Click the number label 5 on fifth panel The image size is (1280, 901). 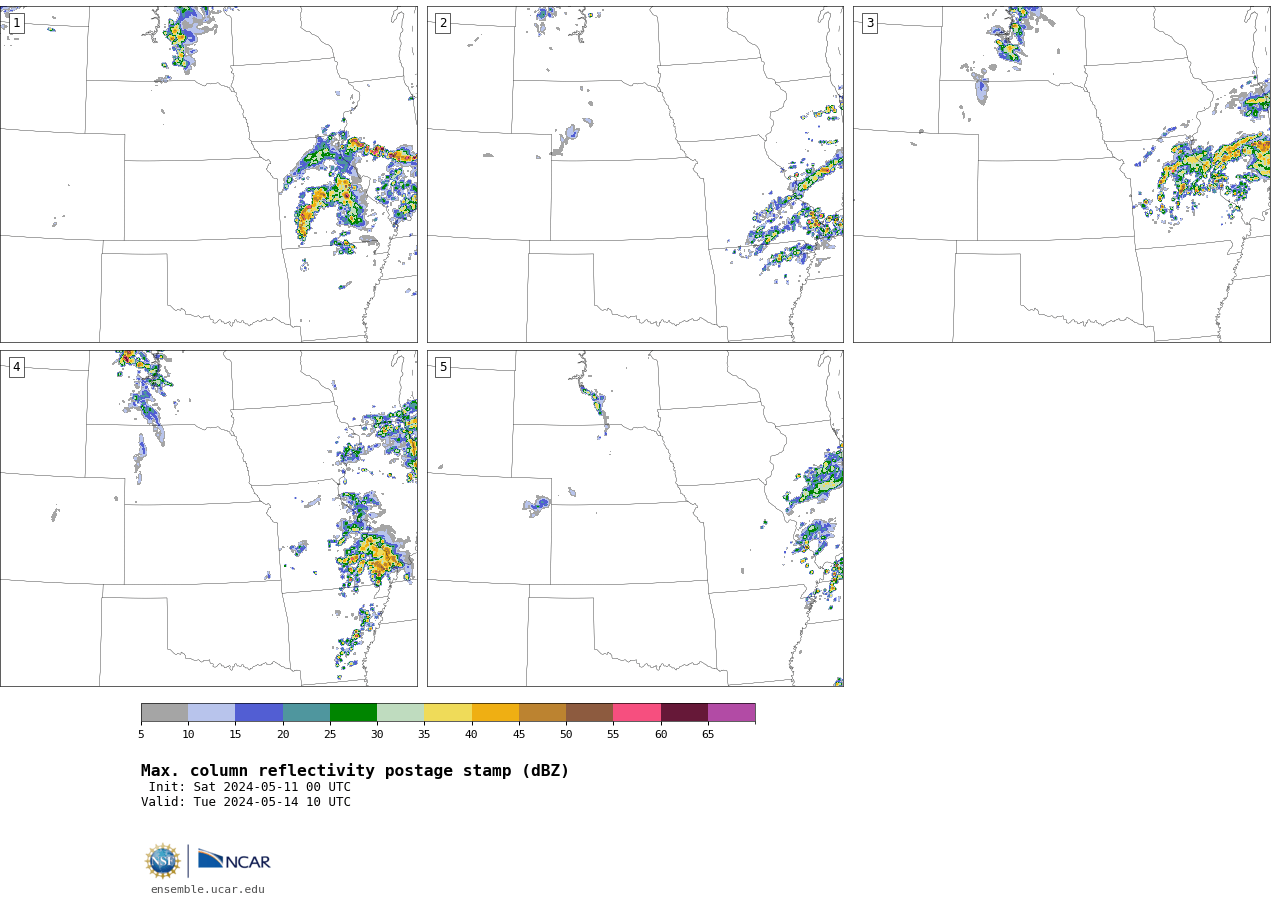[443, 367]
